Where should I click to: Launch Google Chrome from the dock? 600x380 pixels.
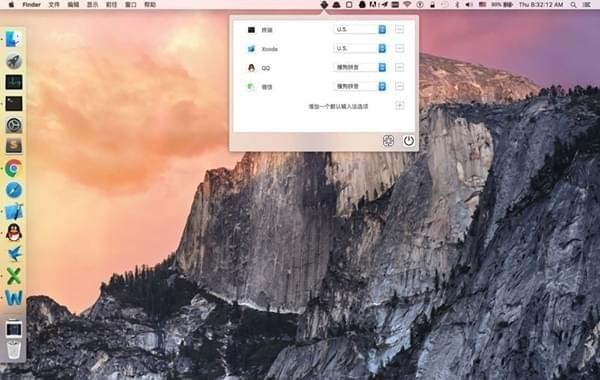pos(14,168)
